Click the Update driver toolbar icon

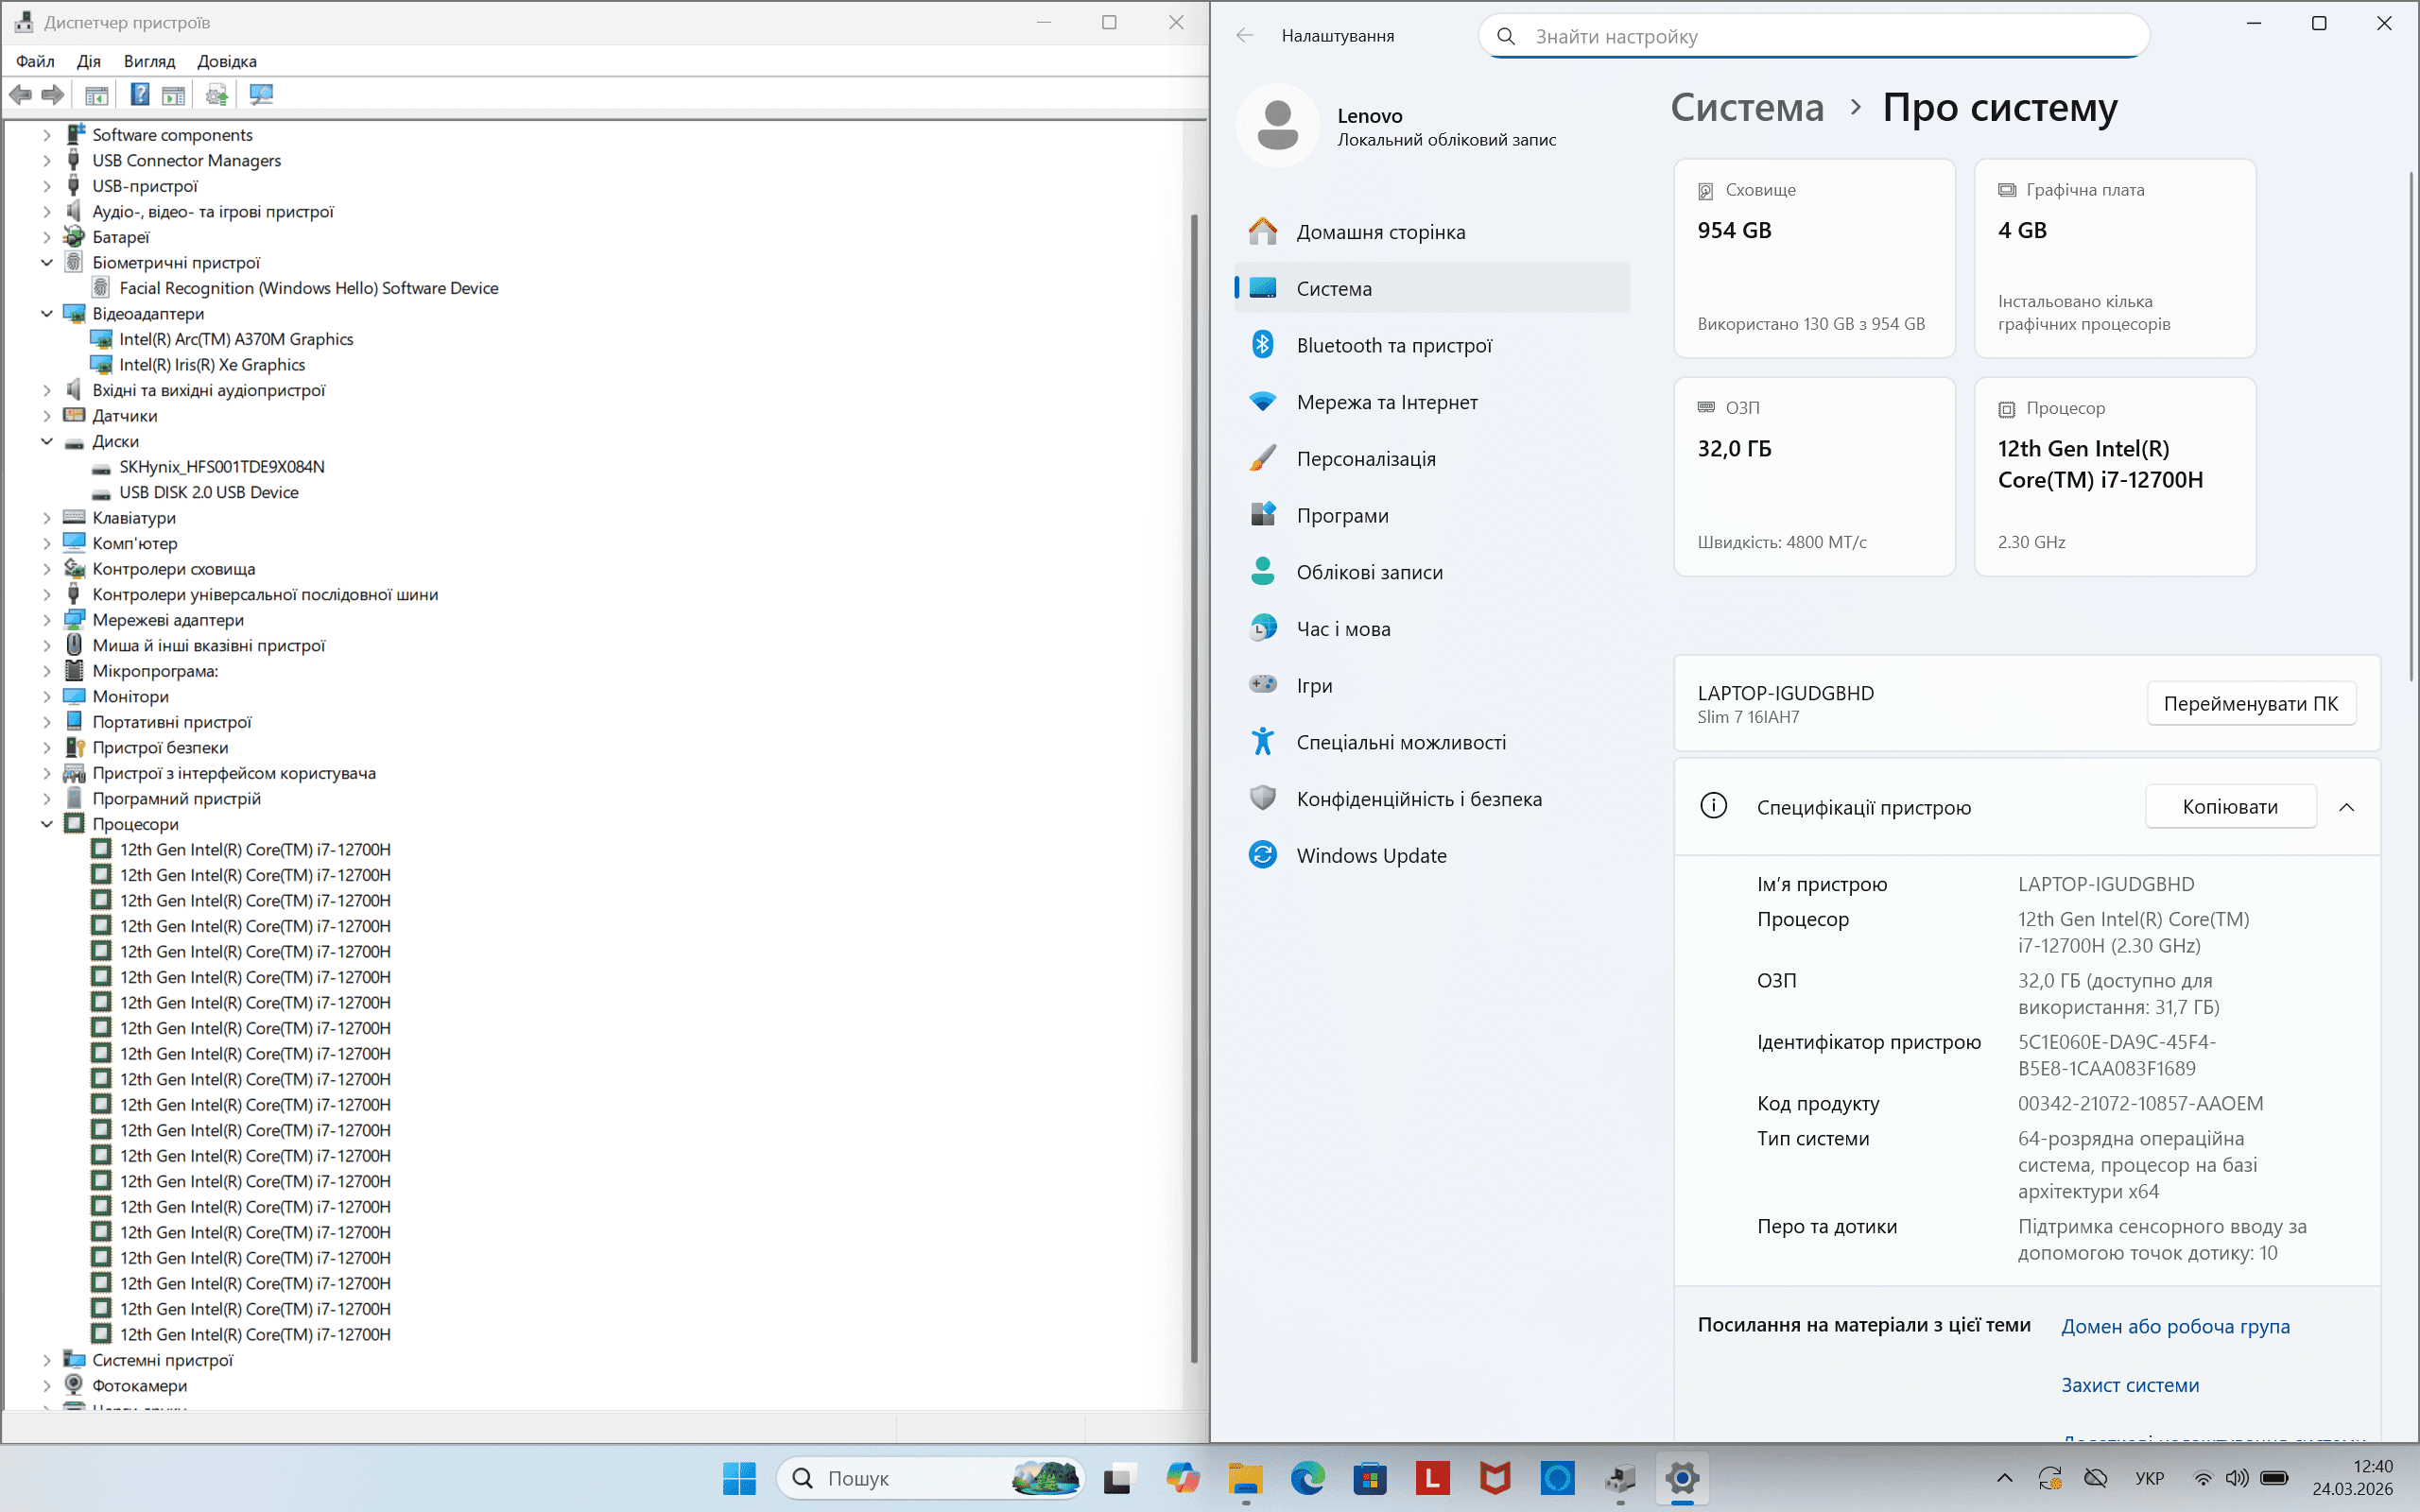click(217, 95)
